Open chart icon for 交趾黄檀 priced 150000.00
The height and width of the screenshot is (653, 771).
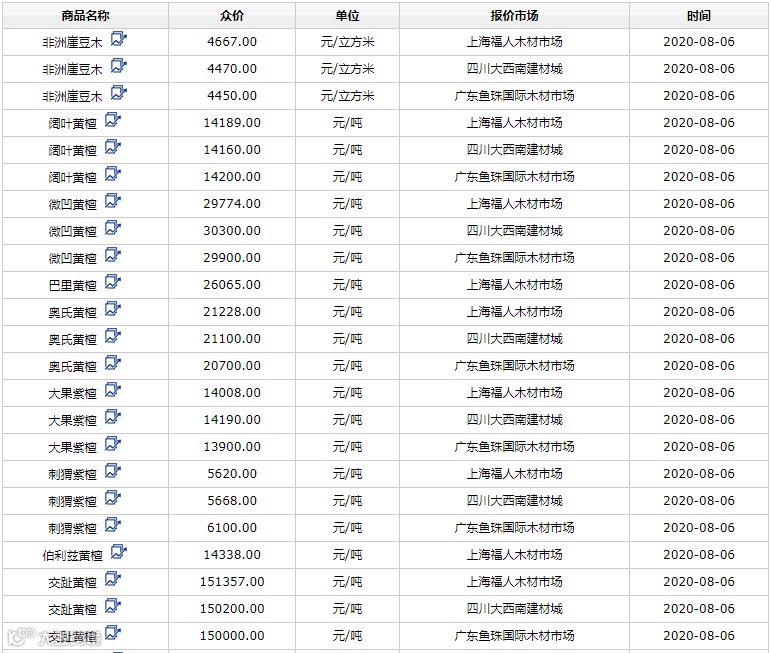[x=113, y=633]
